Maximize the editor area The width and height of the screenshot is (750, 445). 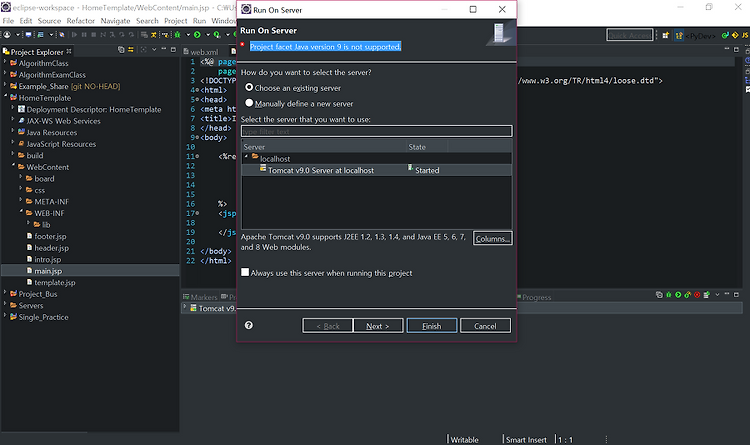(x=737, y=49)
